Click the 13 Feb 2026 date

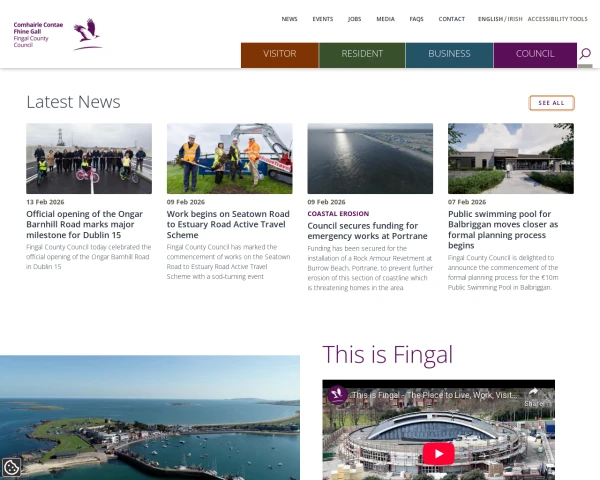click(45, 202)
